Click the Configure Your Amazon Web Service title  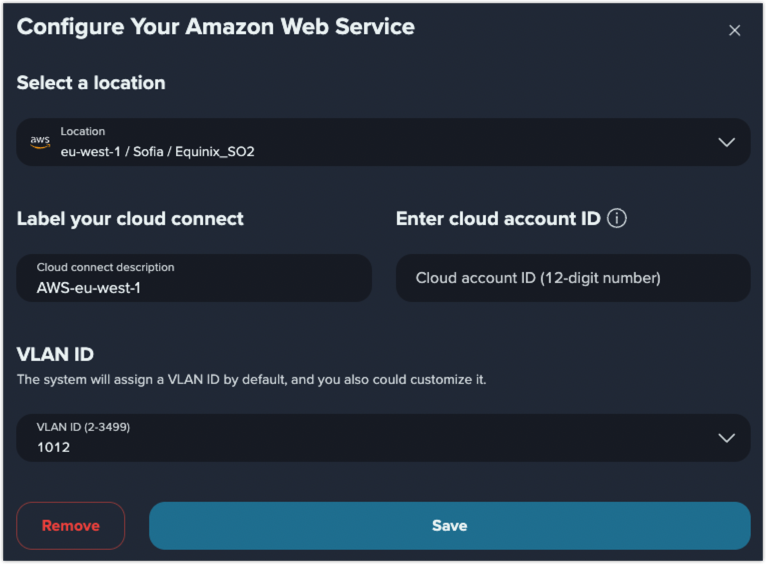215,27
